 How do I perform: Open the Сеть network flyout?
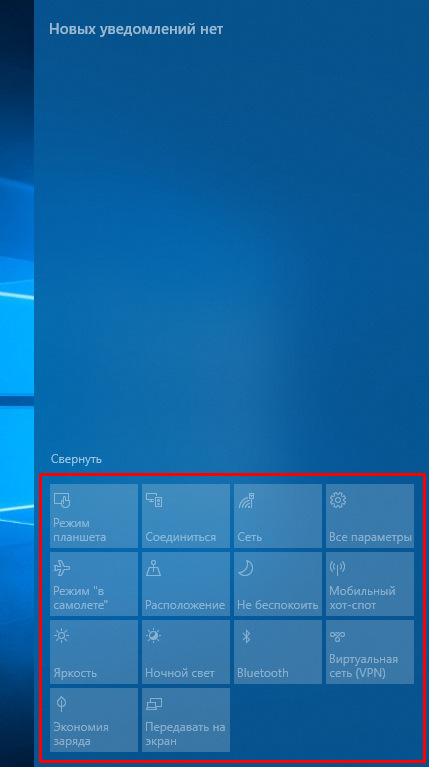(278, 516)
